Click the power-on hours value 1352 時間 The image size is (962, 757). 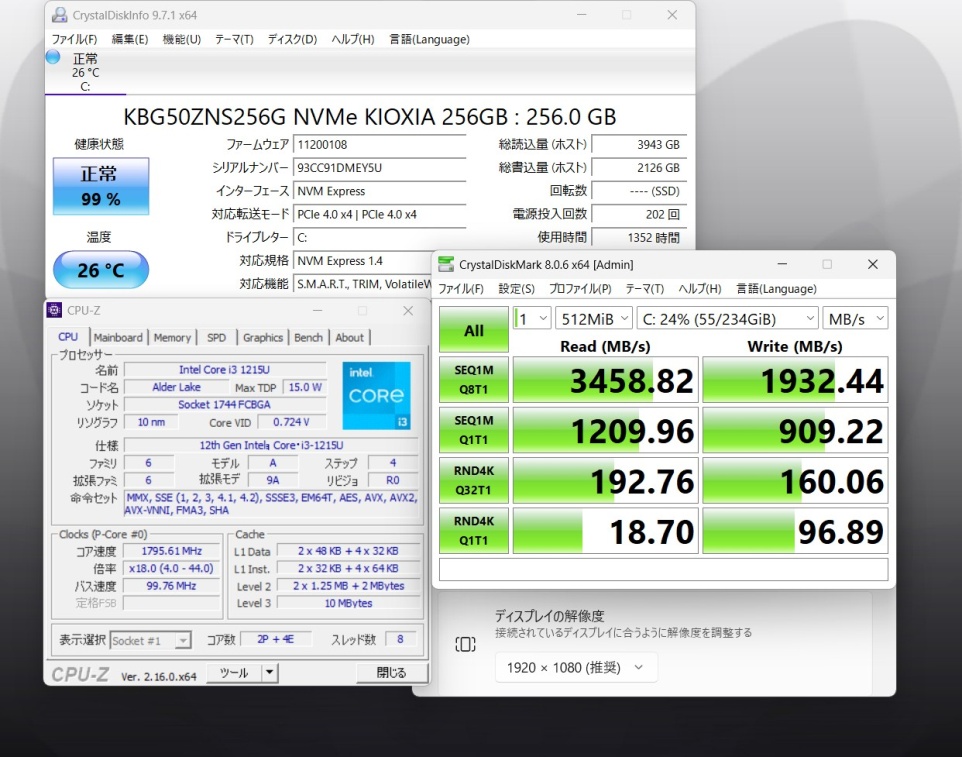coord(639,237)
